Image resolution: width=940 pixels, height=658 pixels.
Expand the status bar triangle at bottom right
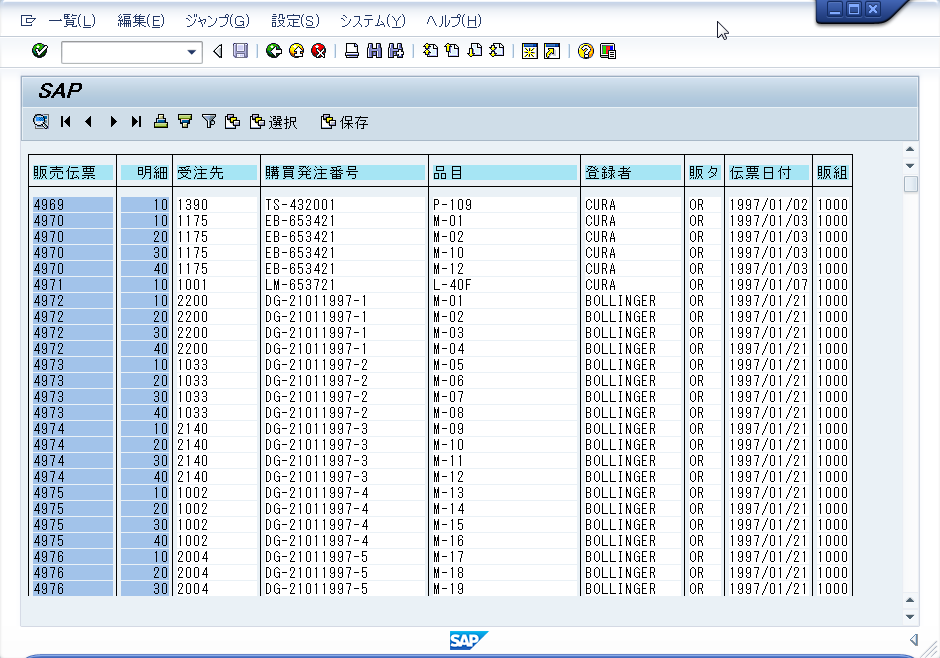point(914,640)
